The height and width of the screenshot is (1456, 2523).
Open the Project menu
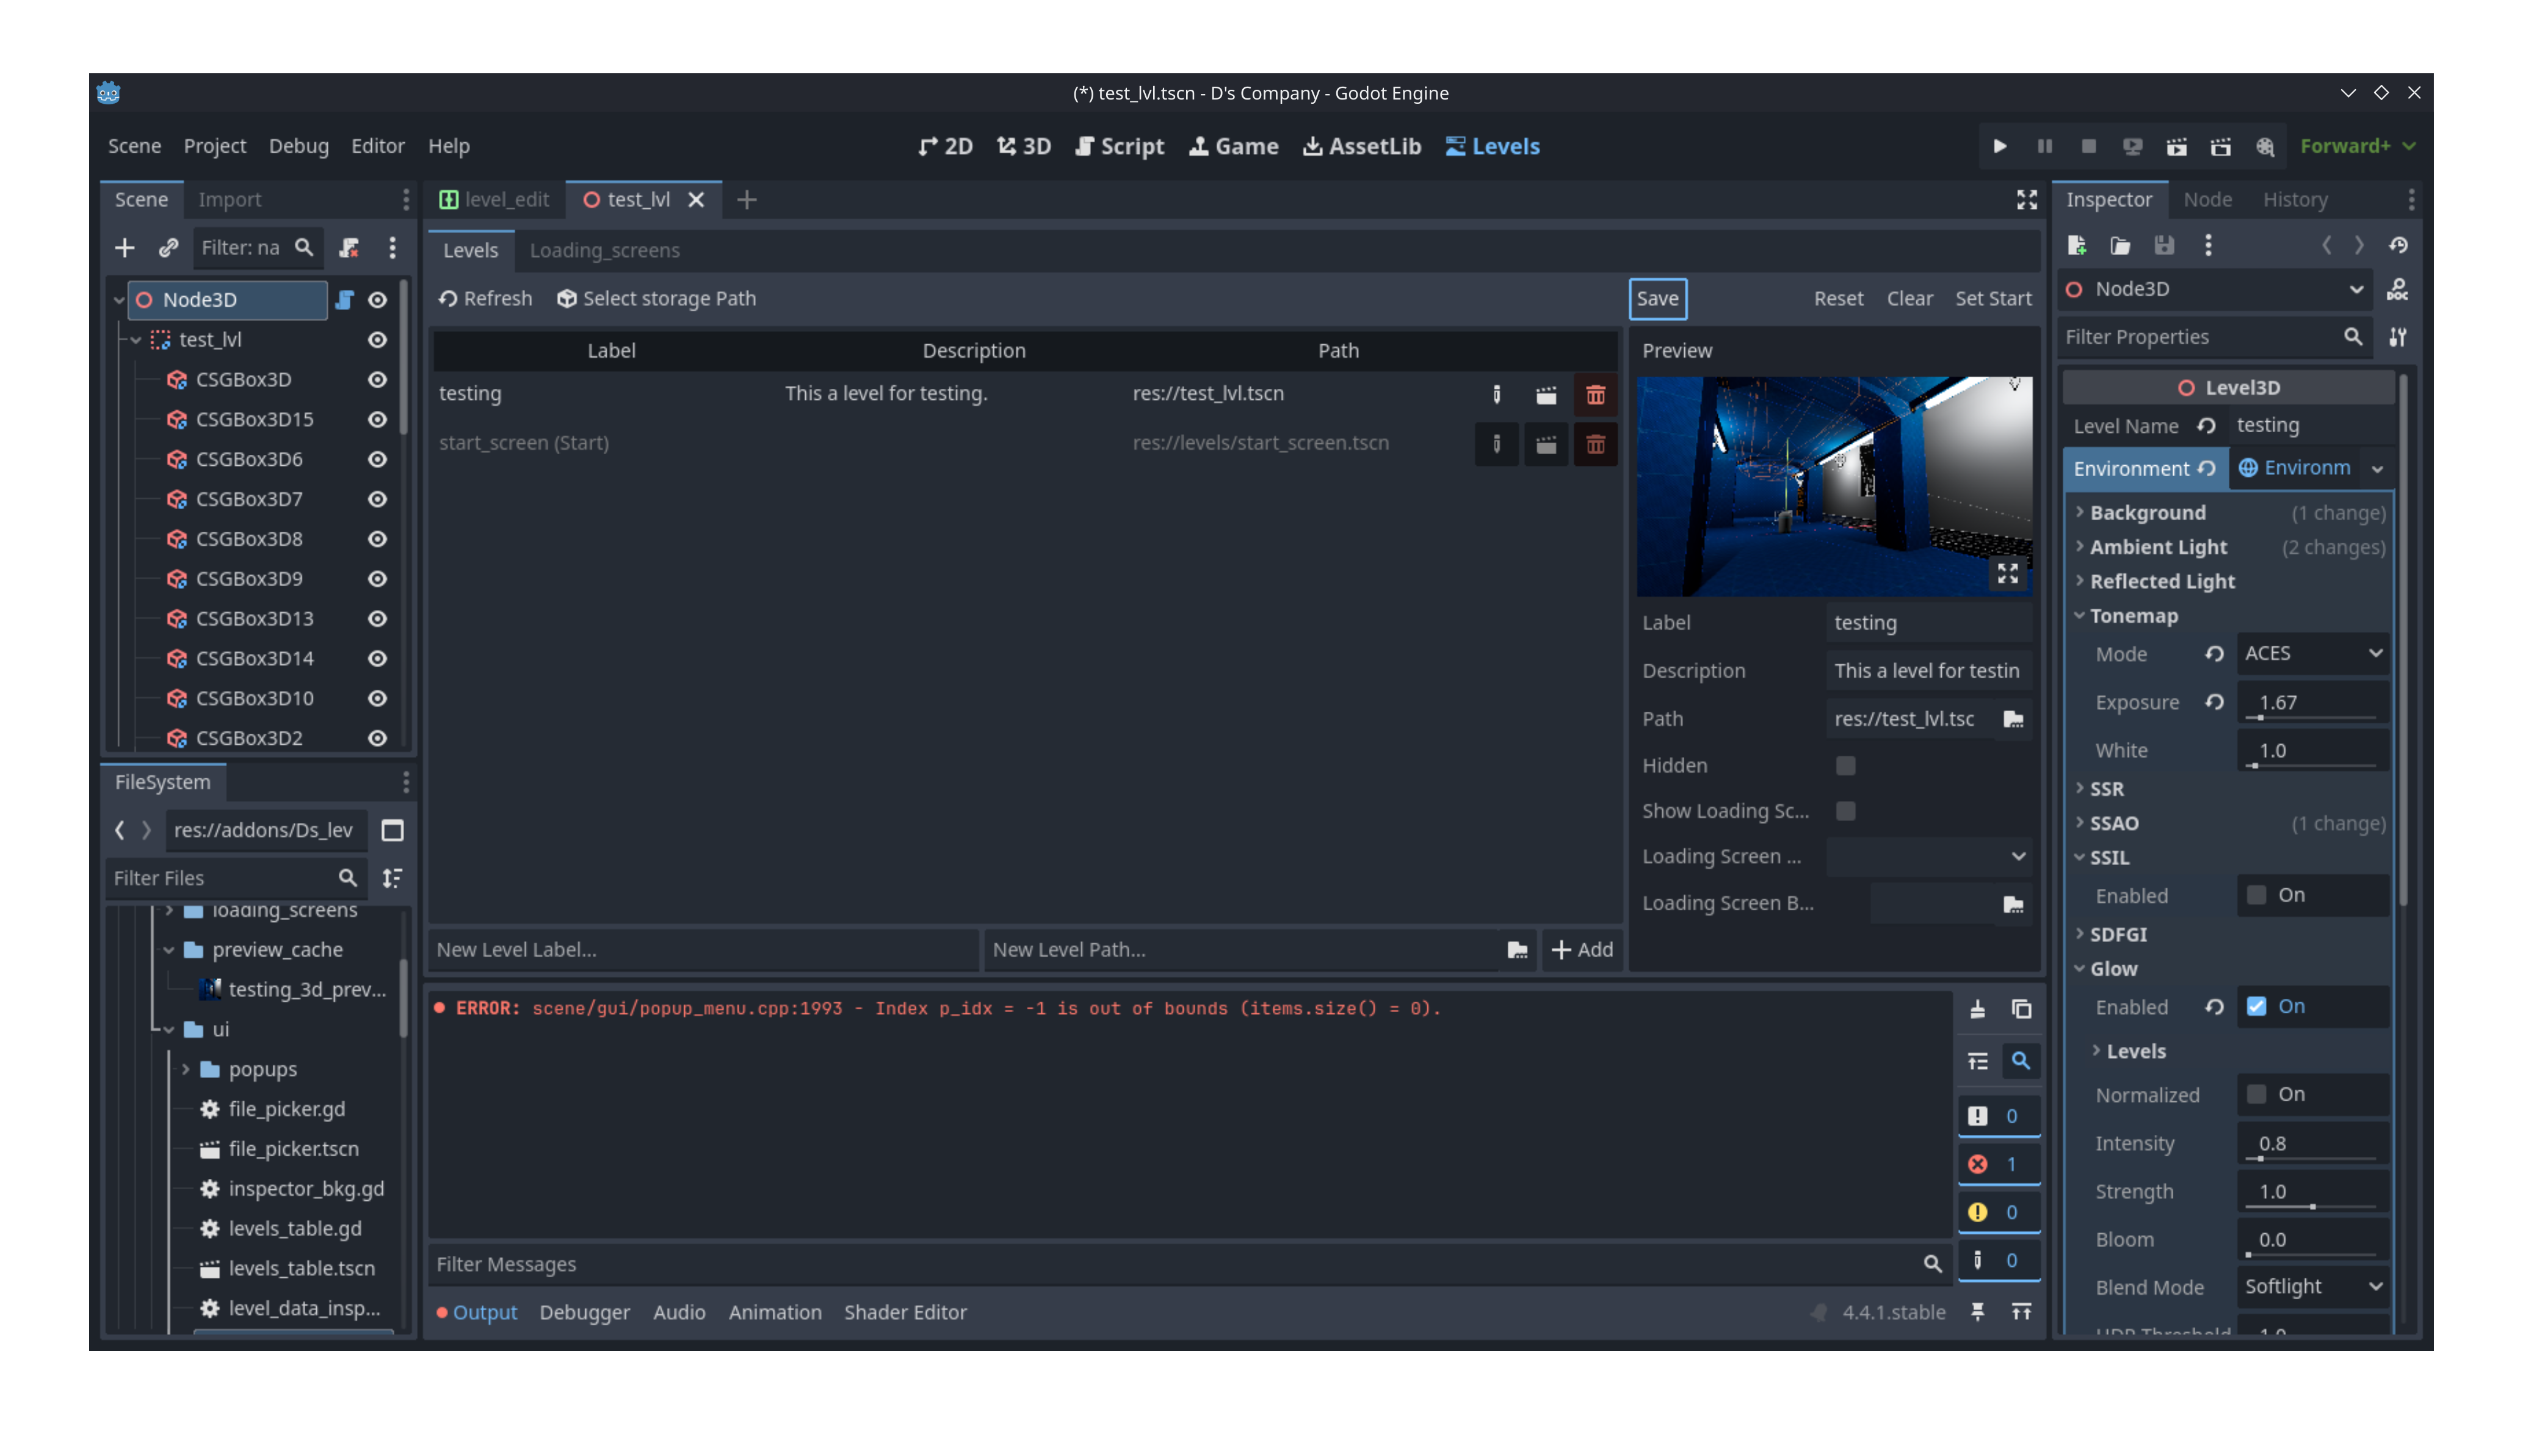click(x=214, y=146)
